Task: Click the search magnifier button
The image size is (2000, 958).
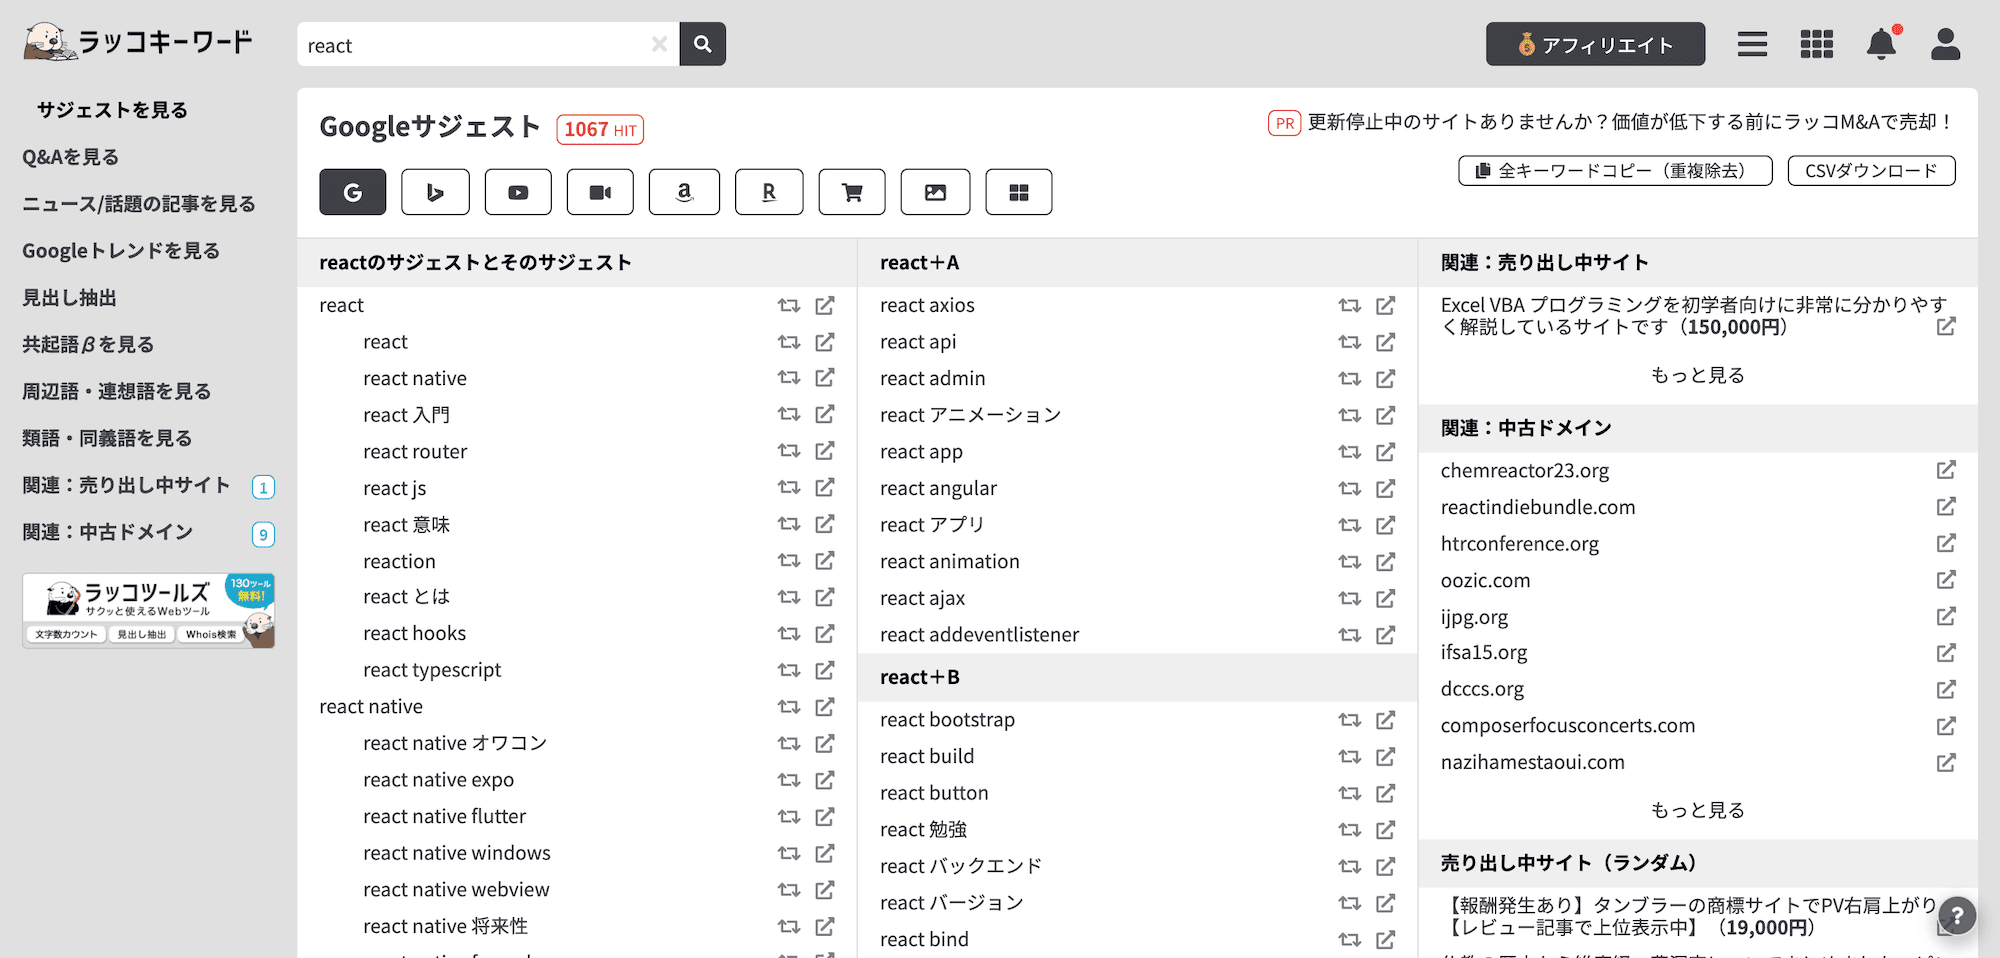Action: point(703,44)
